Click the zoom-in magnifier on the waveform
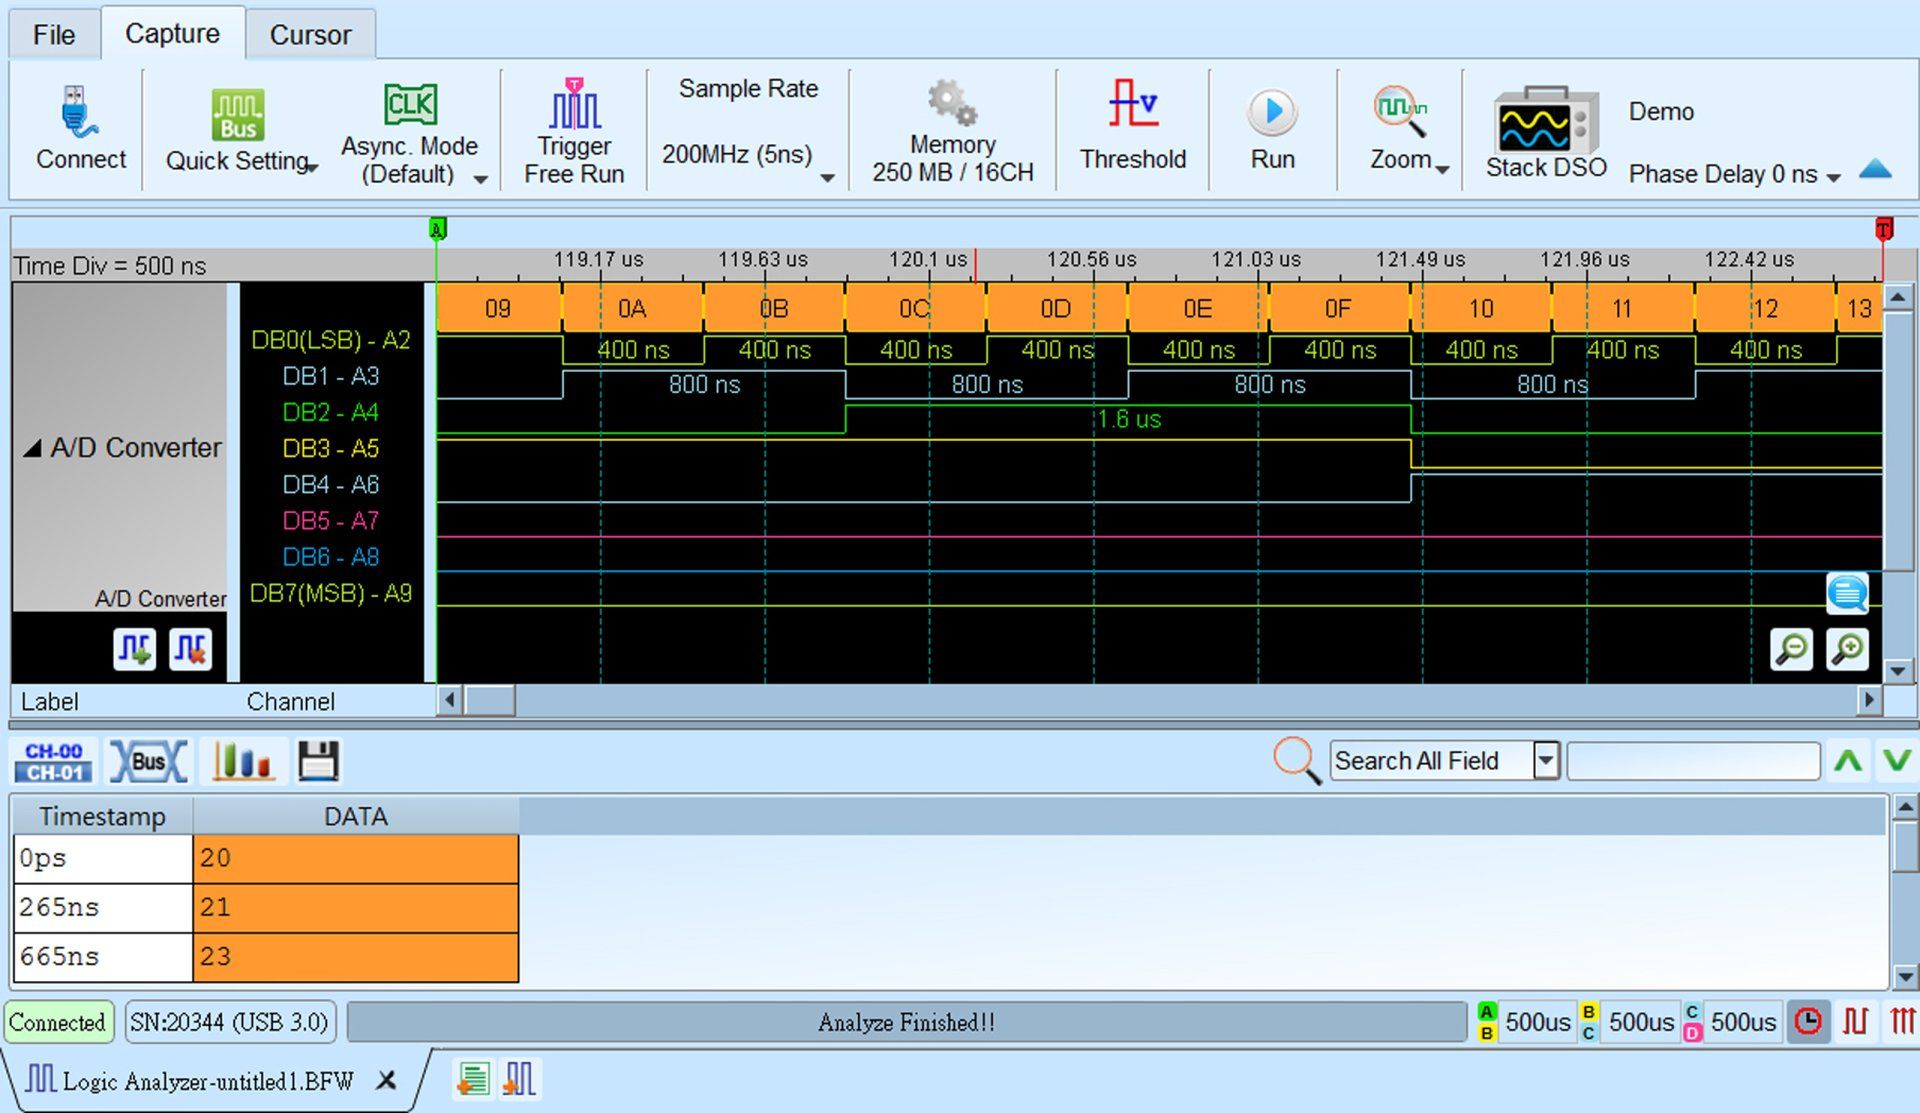The height and width of the screenshot is (1113, 1920). [x=1848, y=649]
